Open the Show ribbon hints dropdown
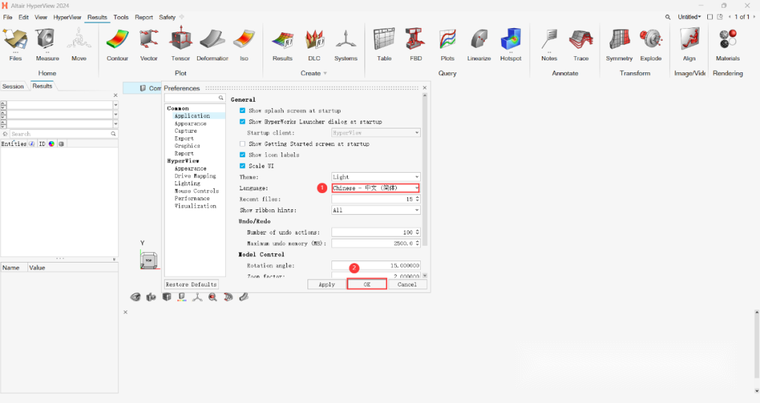Image resolution: width=760 pixels, height=403 pixels. coord(375,210)
